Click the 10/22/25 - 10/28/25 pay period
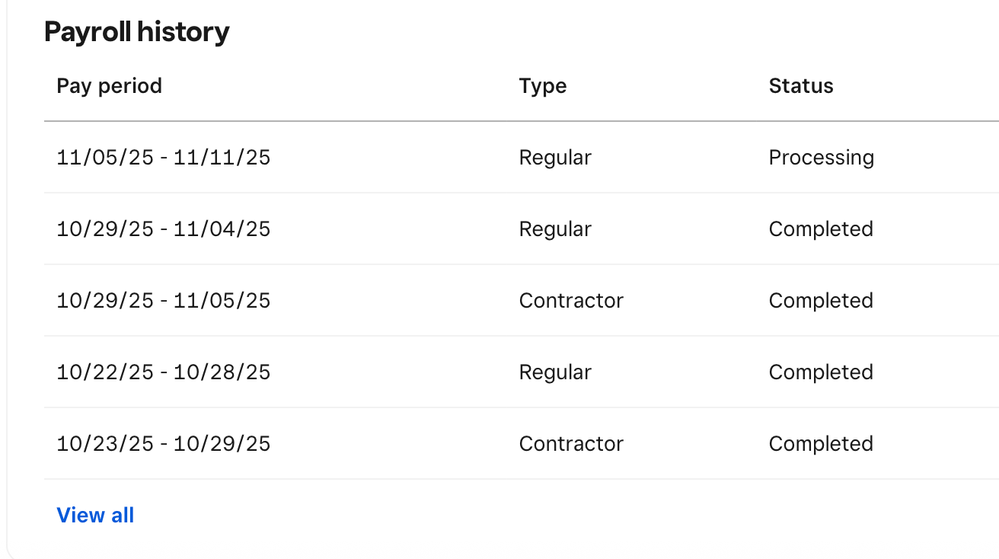 point(163,372)
